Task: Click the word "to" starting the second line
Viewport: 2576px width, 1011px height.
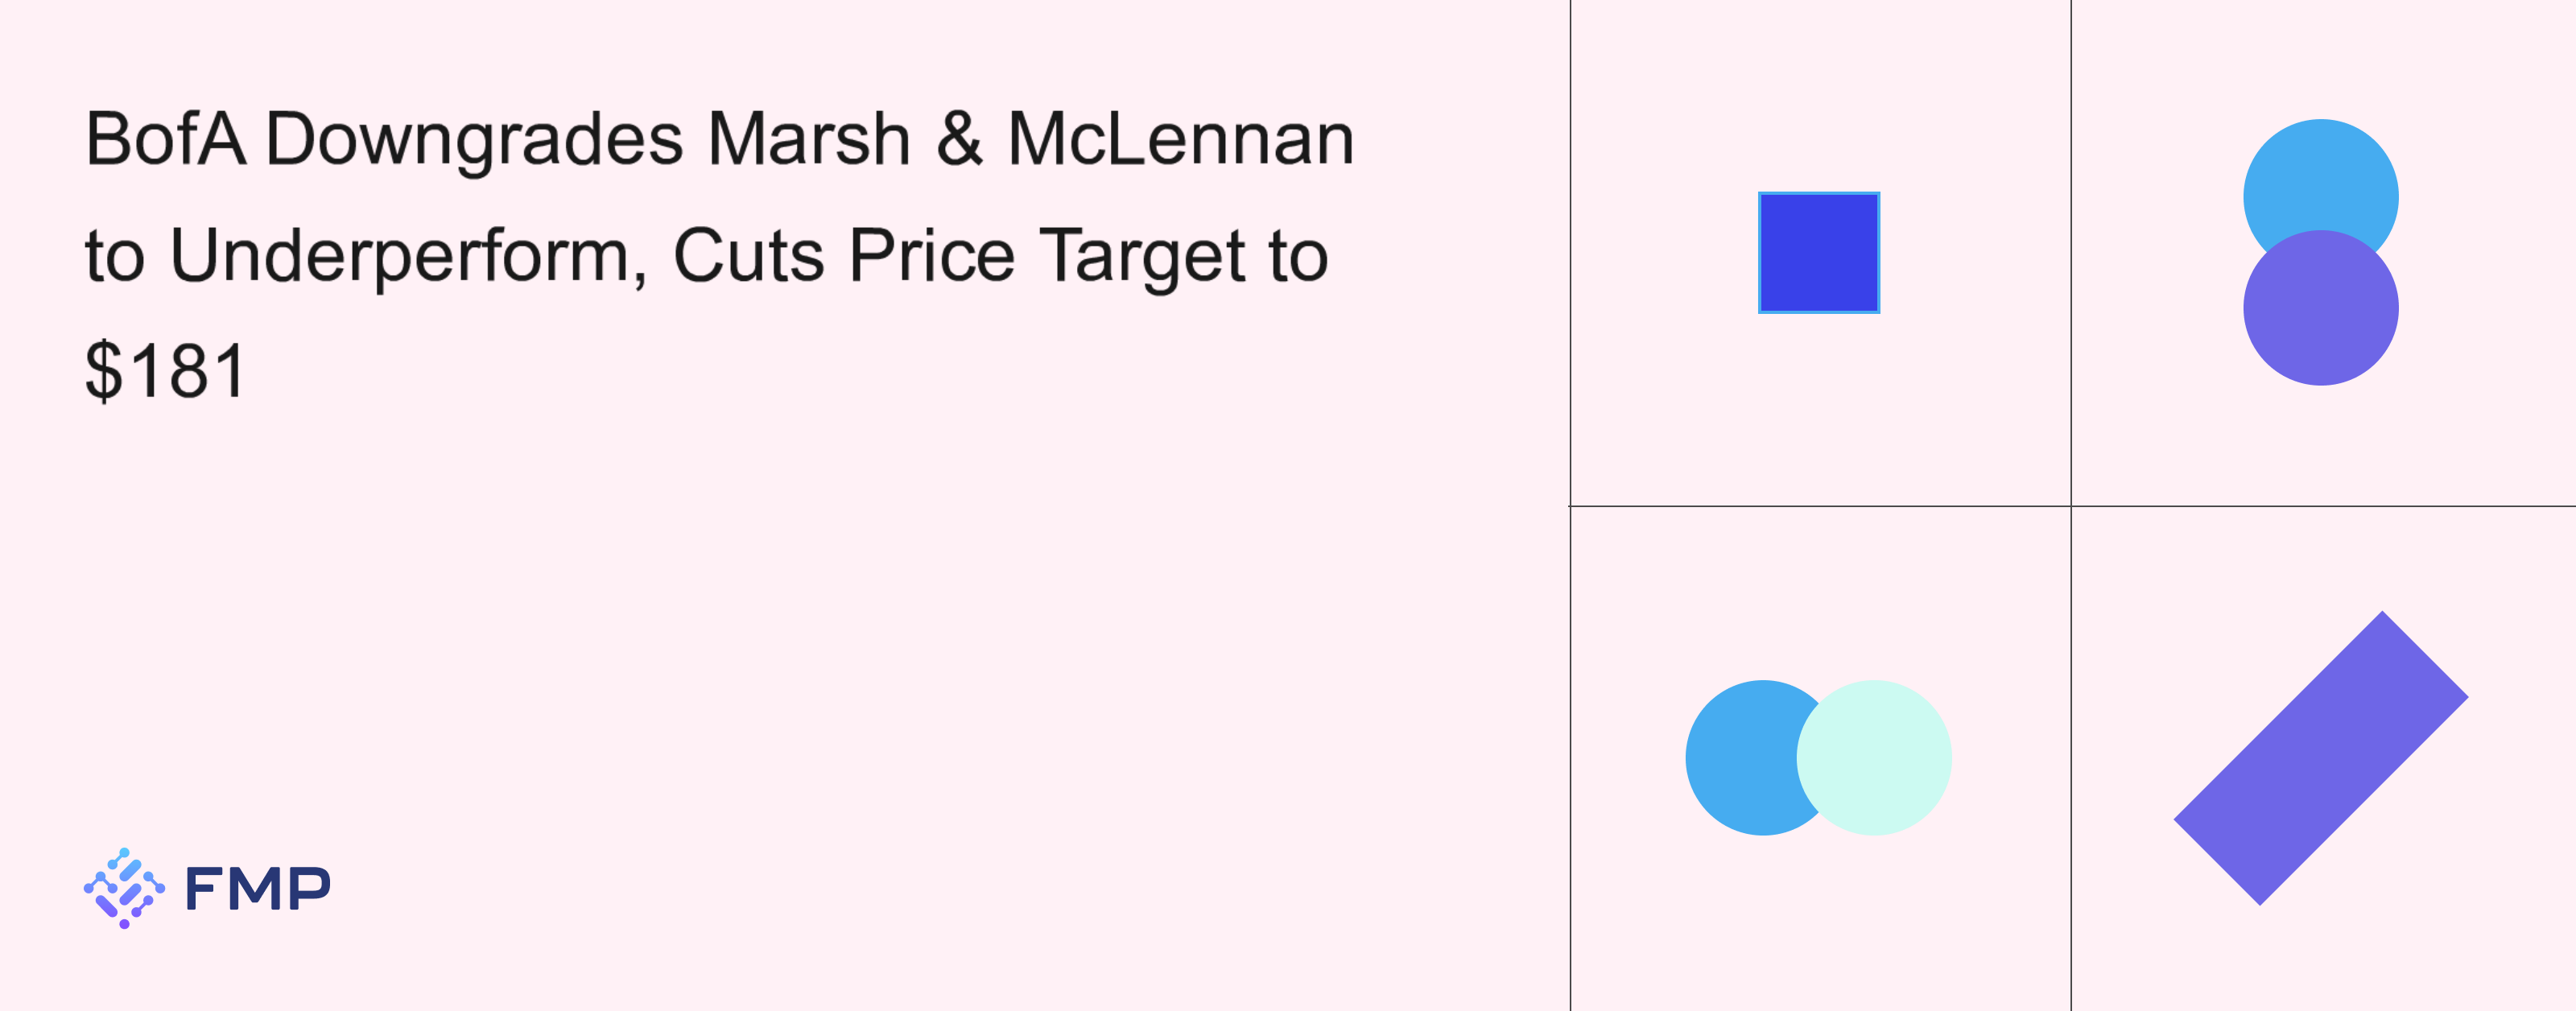Action: pos(115,255)
